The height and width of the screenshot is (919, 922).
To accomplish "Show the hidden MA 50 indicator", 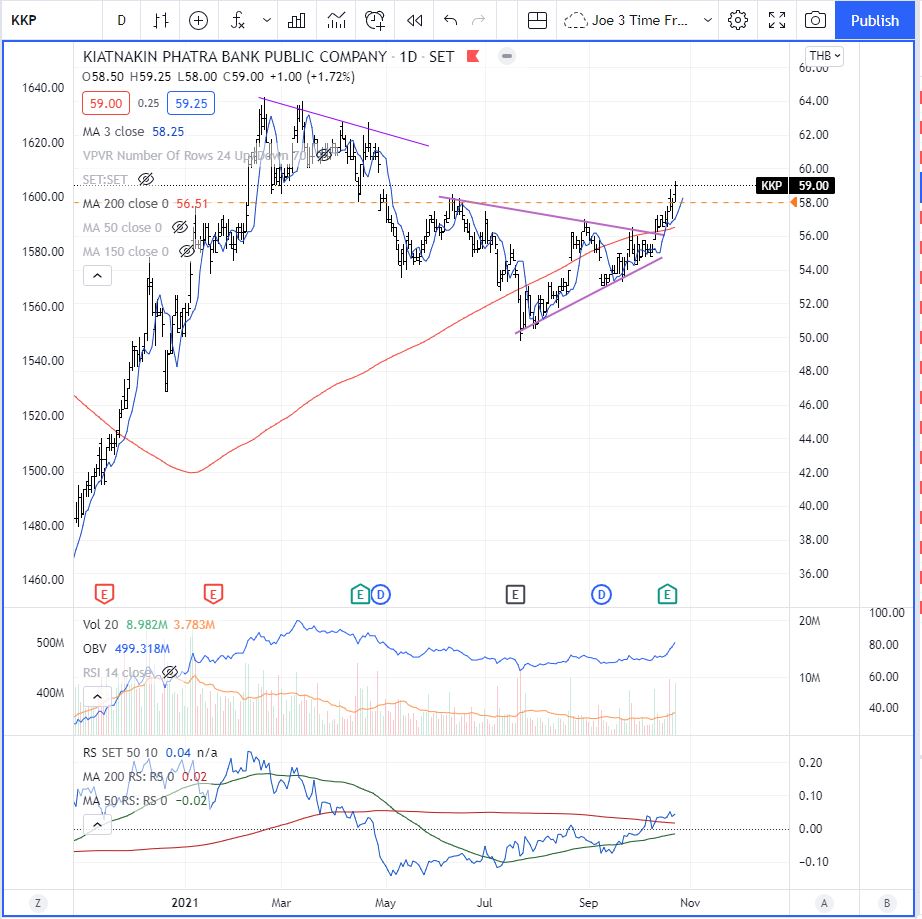I will (180, 228).
